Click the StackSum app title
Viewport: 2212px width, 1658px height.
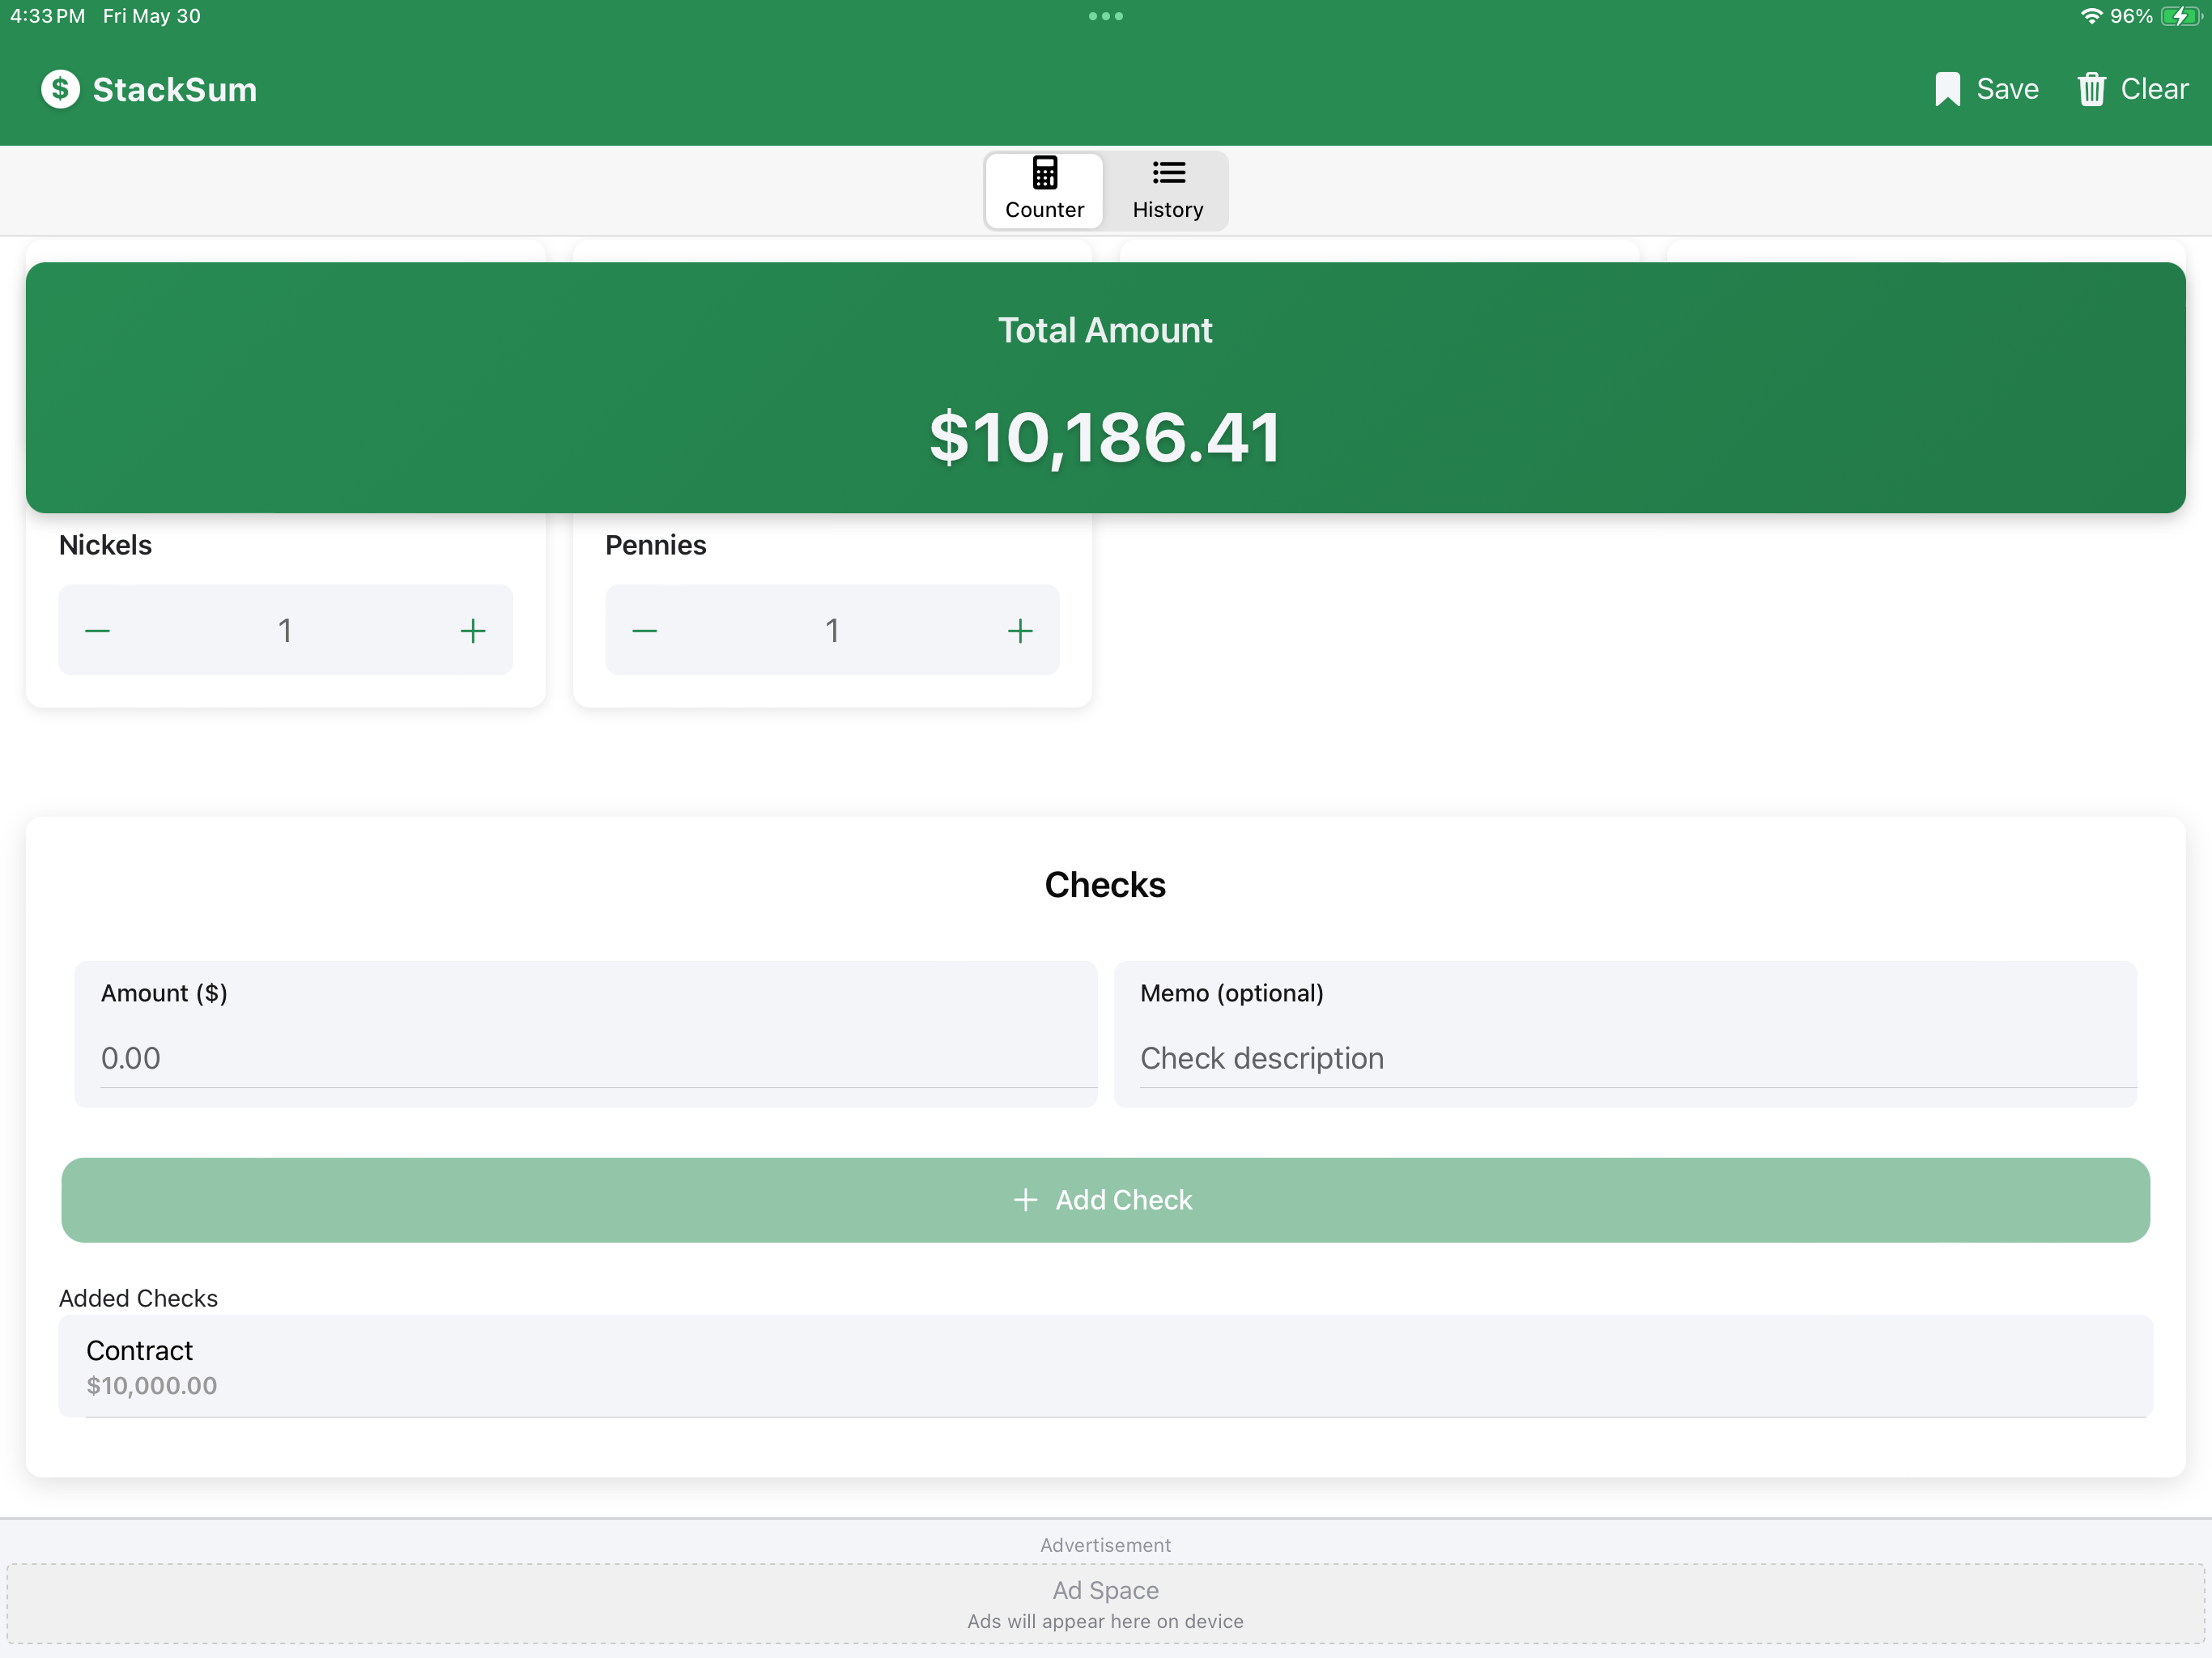tap(175, 89)
